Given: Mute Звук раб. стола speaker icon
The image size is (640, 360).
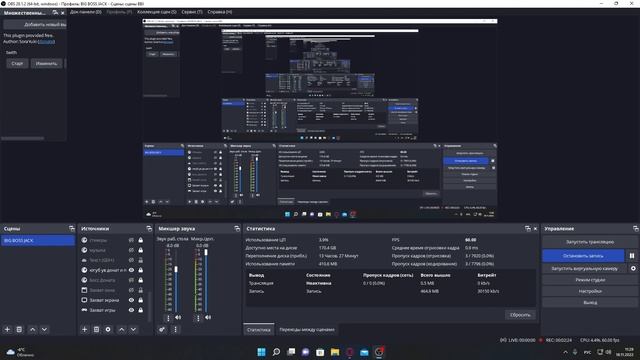Looking at the screenshot, I should click(x=178, y=317).
